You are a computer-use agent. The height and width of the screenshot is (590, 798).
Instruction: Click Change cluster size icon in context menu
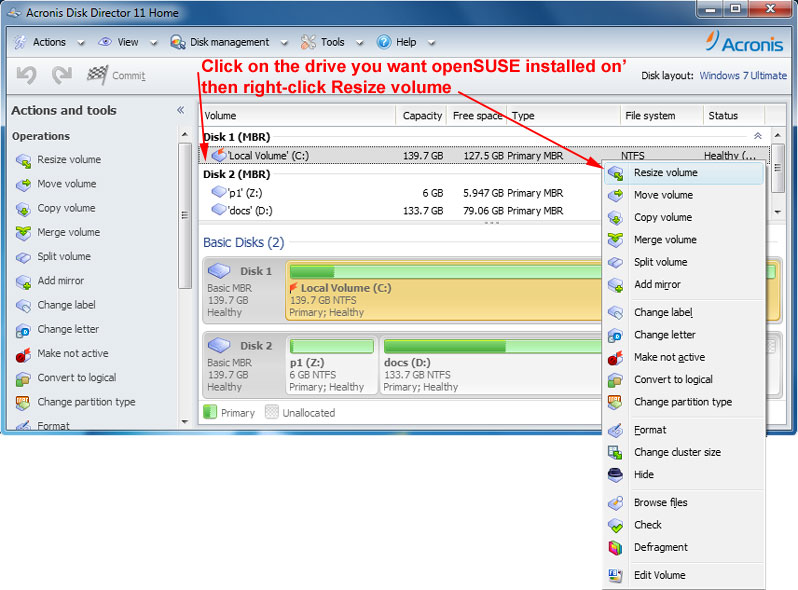pyautogui.click(x=615, y=453)
